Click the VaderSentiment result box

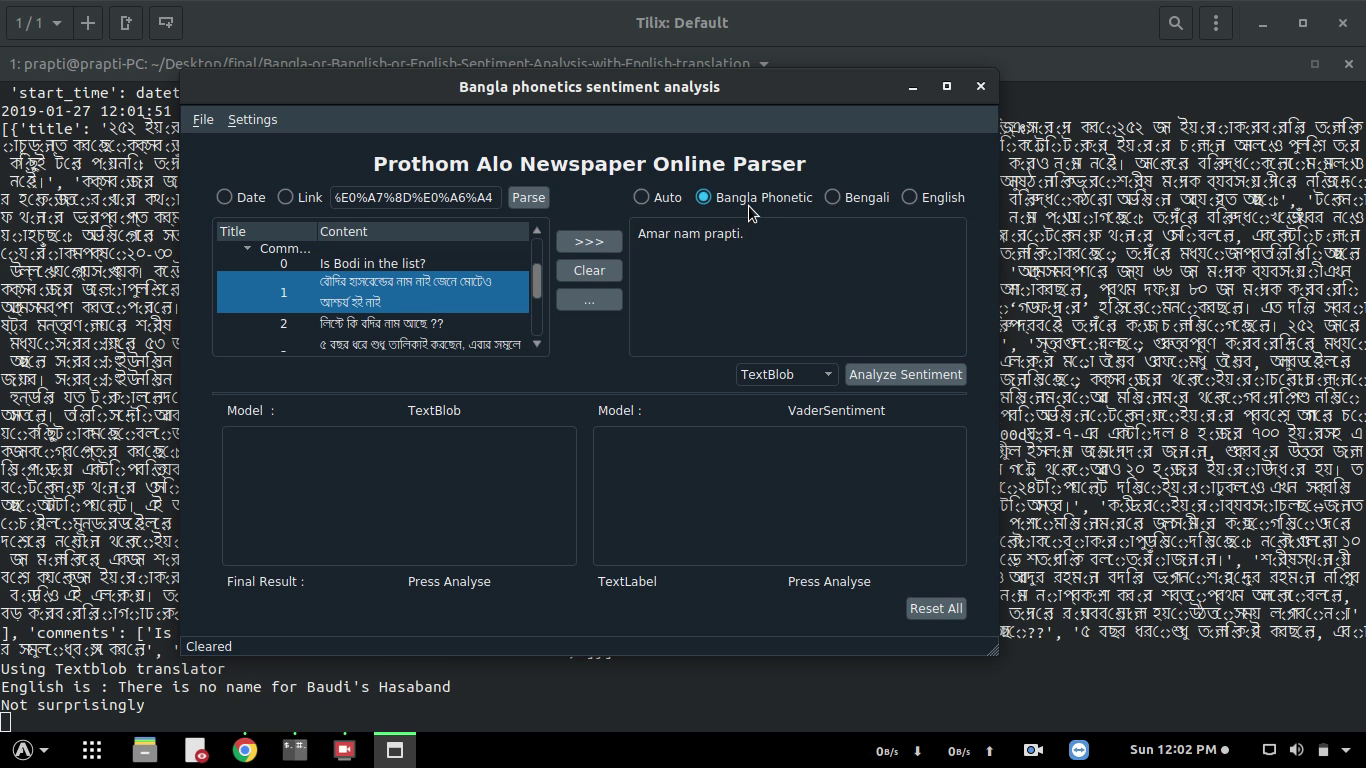779,496
